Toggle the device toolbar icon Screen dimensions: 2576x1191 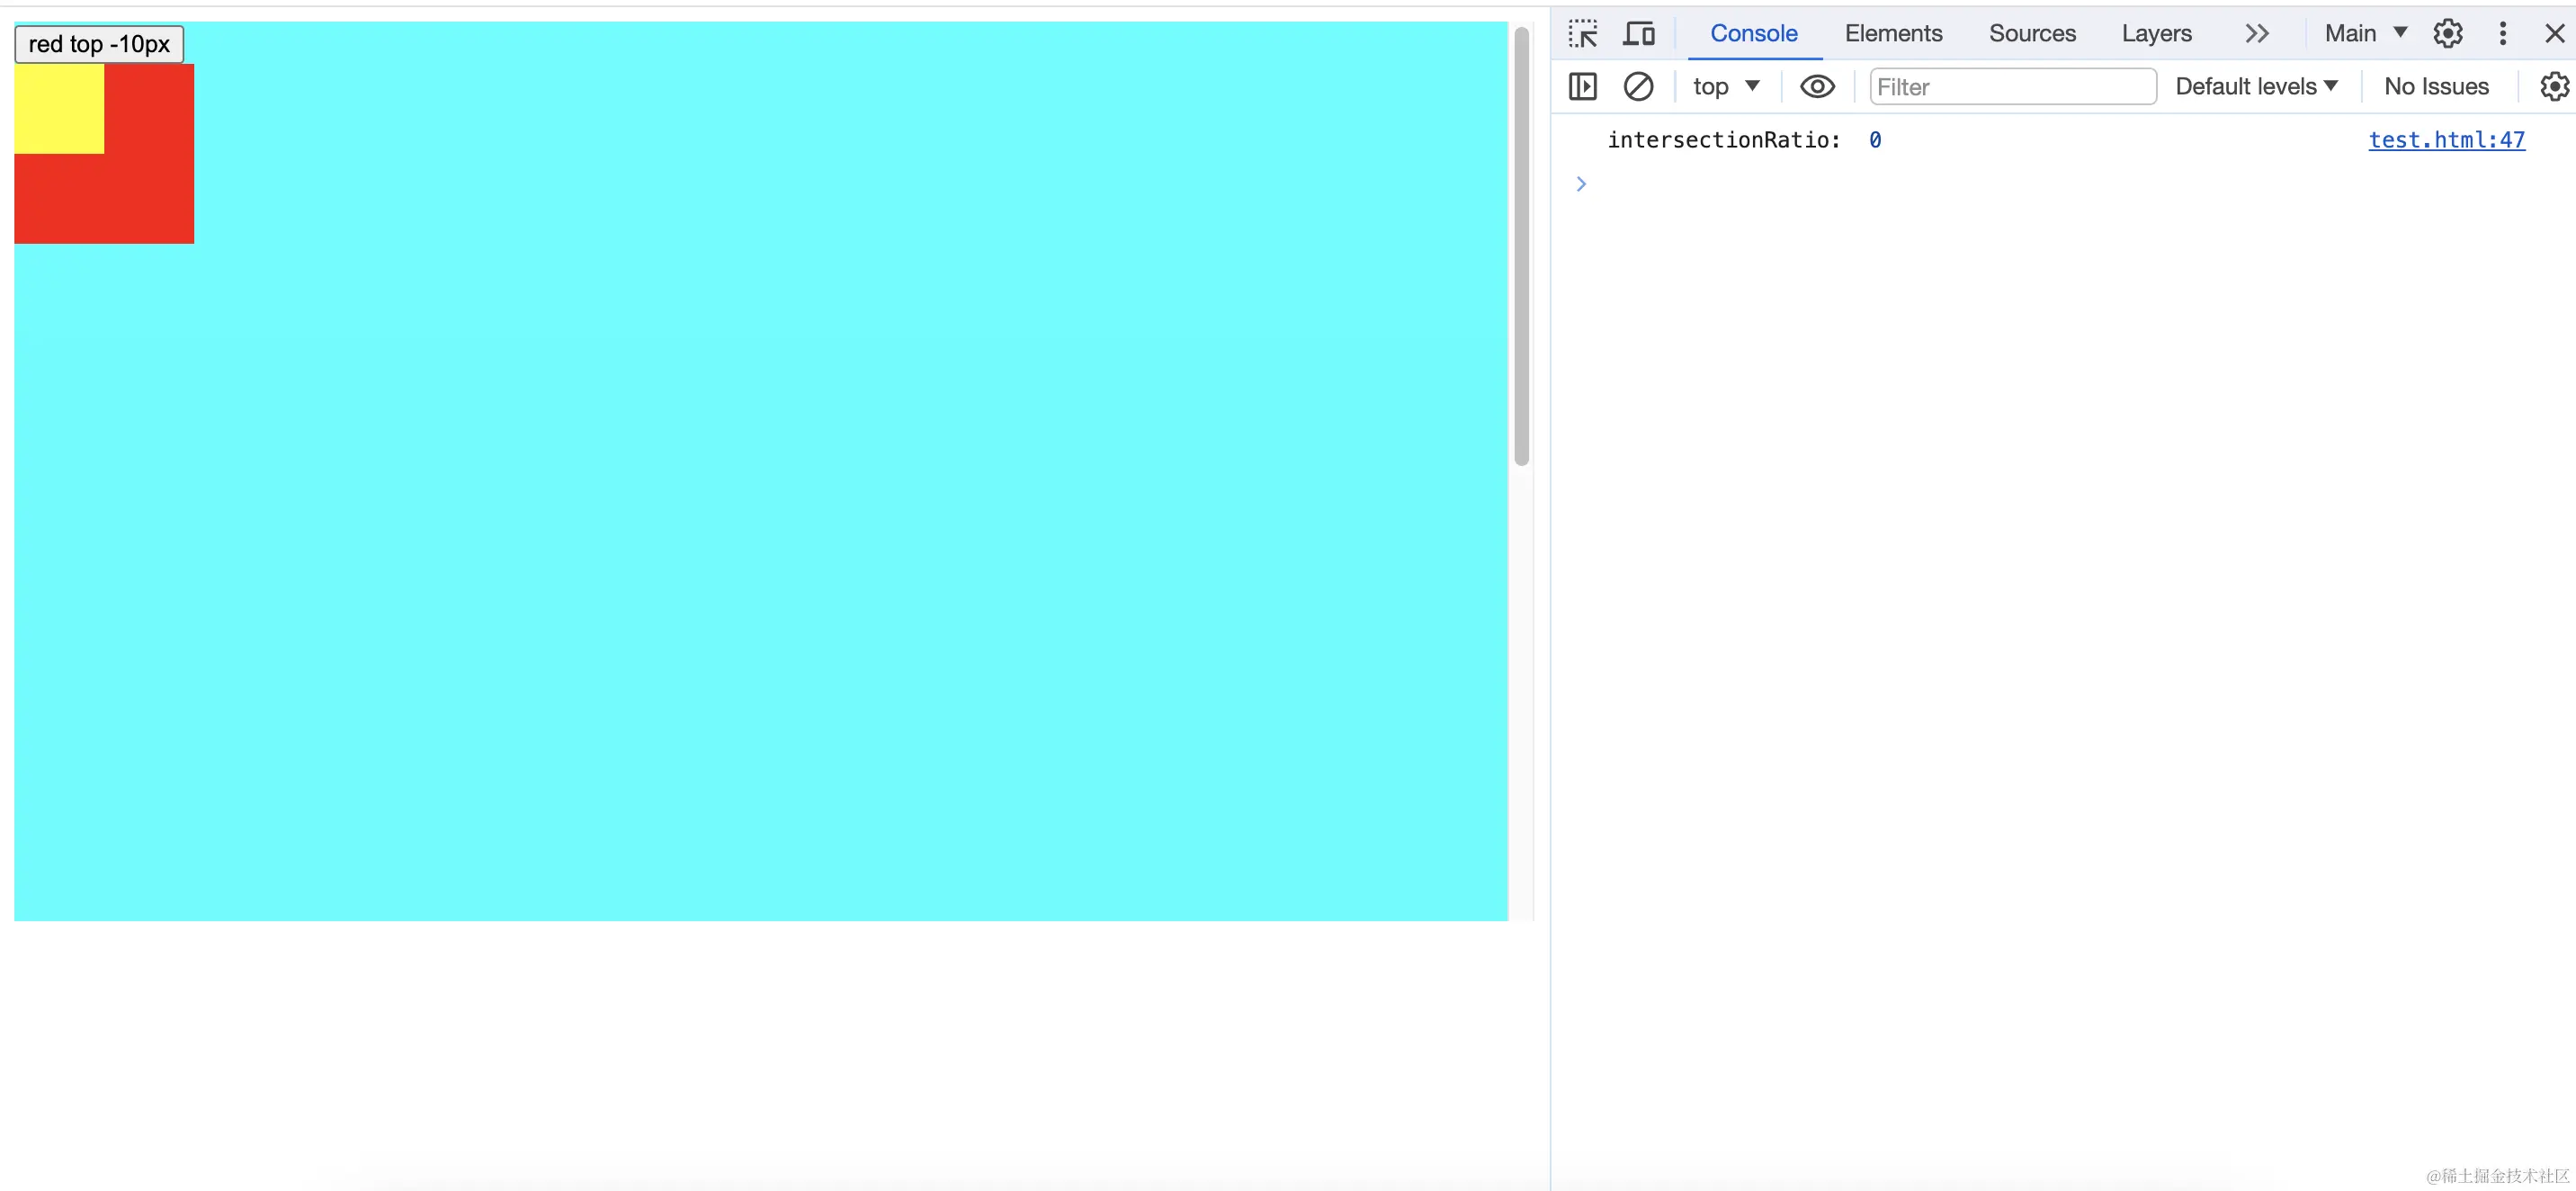1638,34
